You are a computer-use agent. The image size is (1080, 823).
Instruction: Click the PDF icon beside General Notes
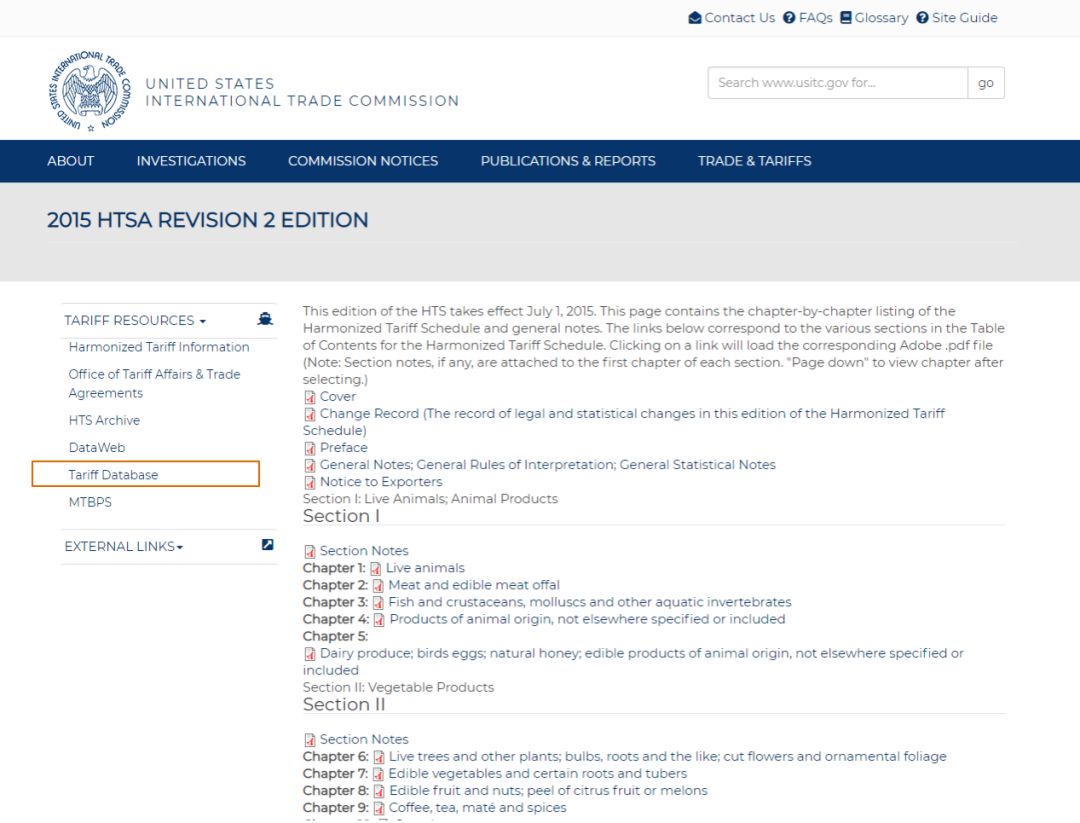[x=310, y=466]
